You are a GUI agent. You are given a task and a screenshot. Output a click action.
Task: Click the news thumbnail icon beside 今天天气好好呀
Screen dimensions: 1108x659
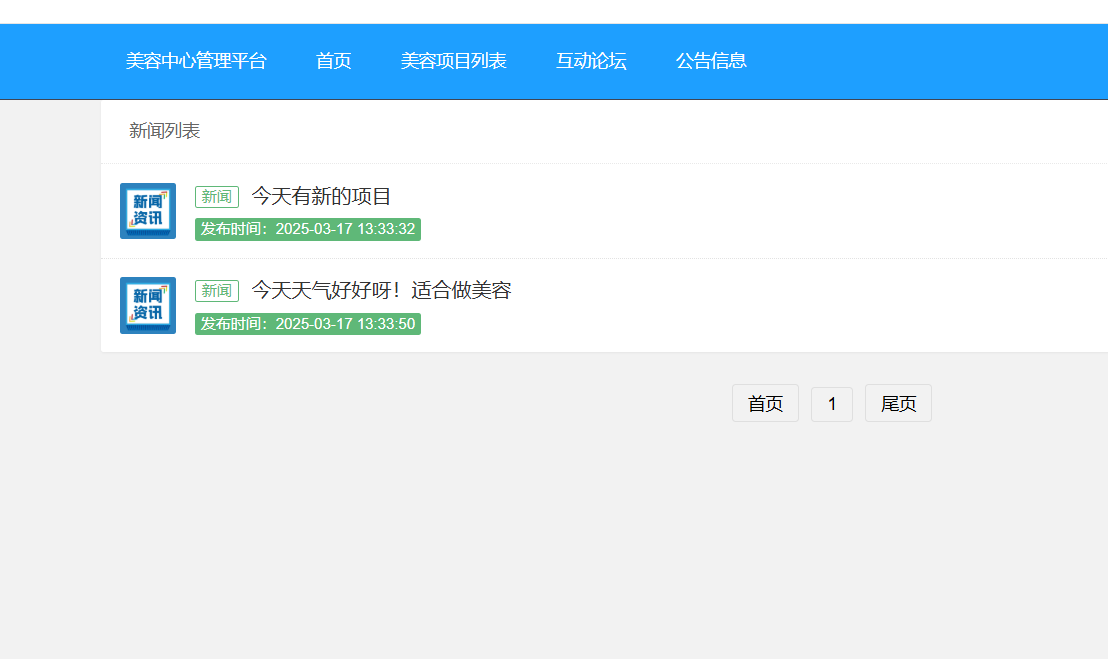point(148,306)
